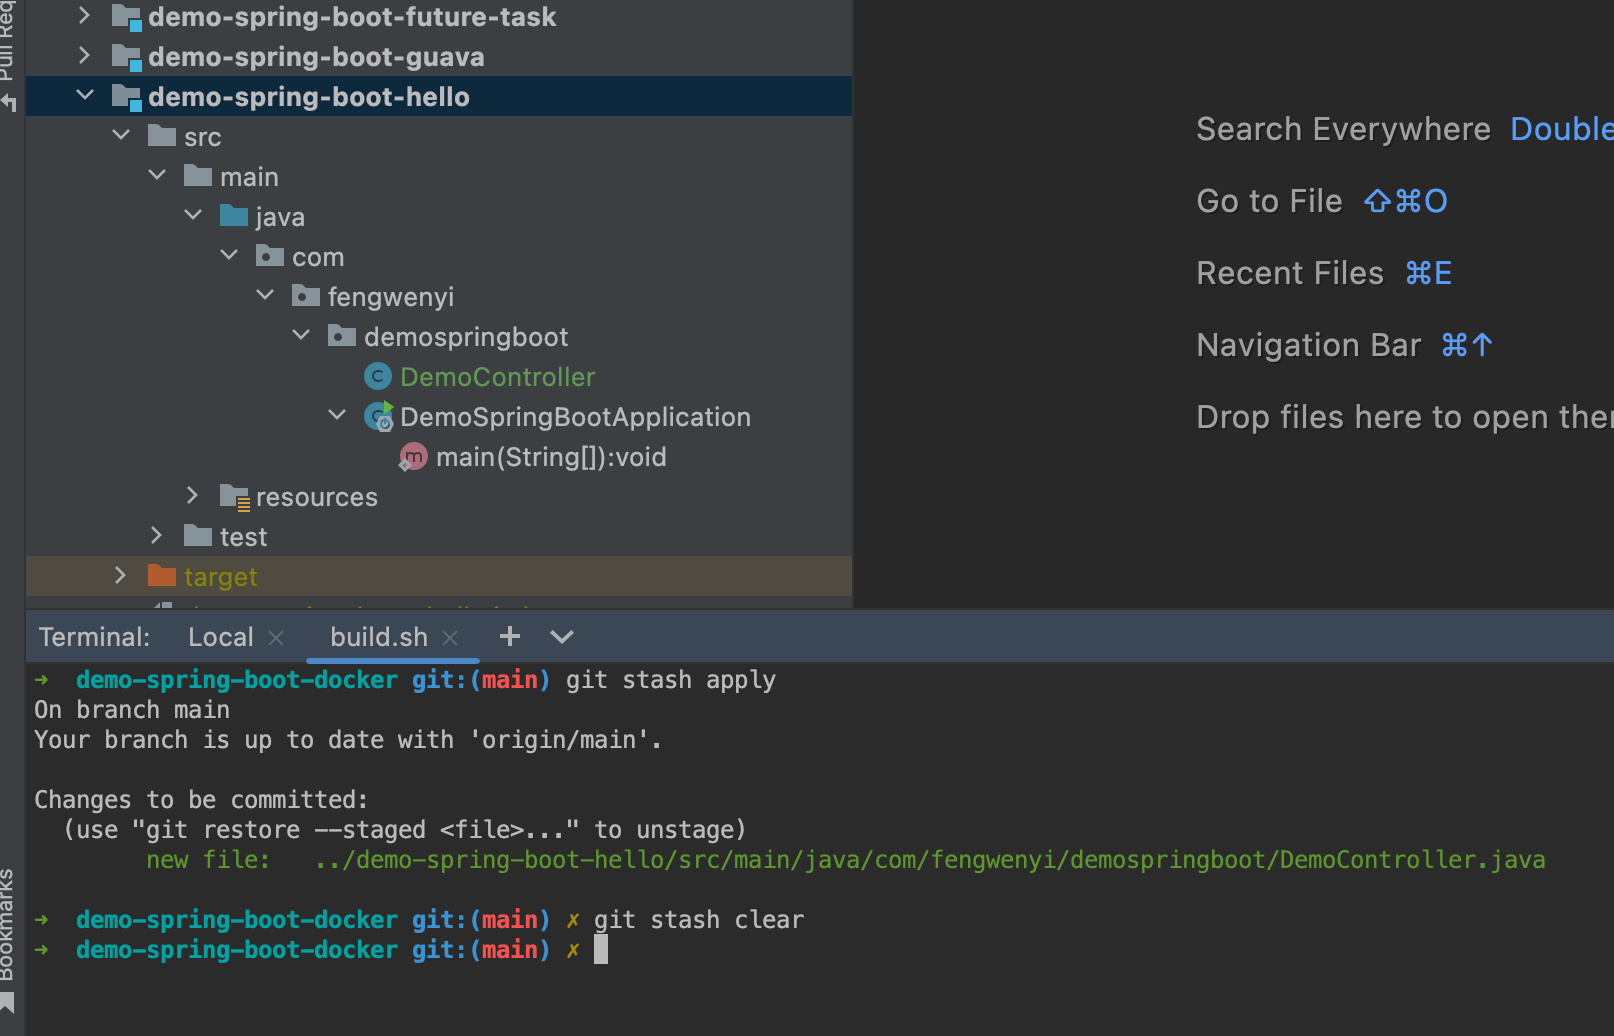
Task: Open the terminal options dropdown arrow
Action: (562, 636)
